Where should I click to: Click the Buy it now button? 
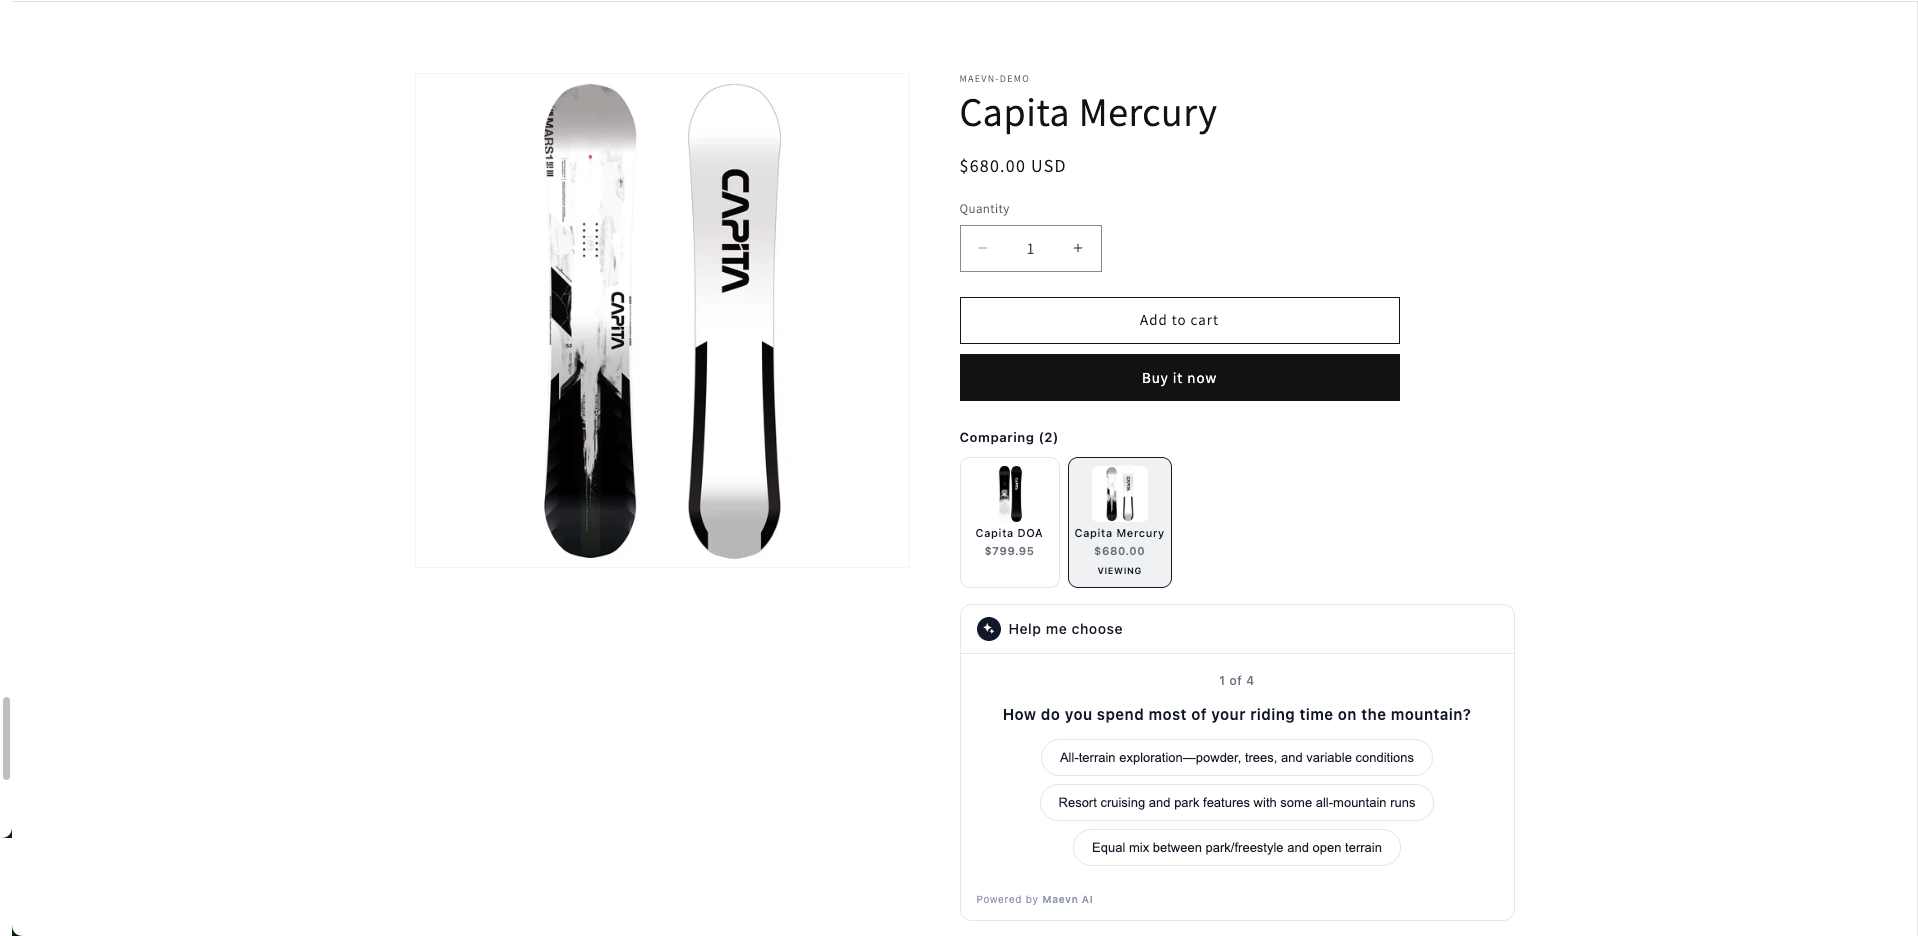pyautogui.click(x=1179, y=378)
